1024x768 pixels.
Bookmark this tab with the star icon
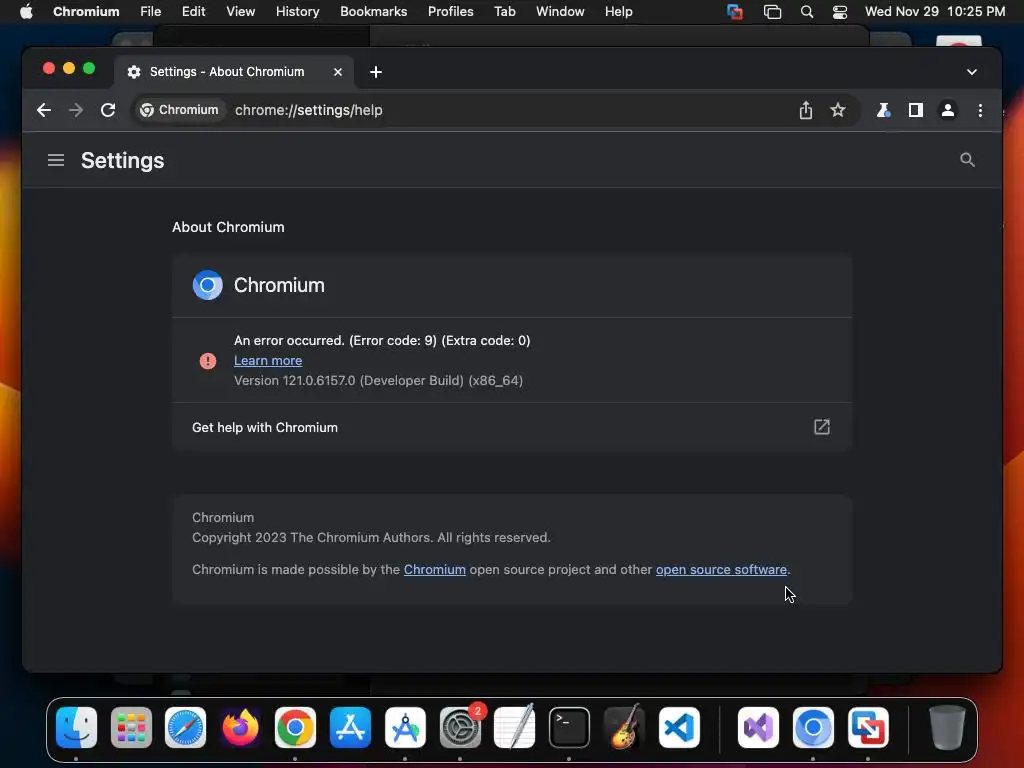pos(838,110)
